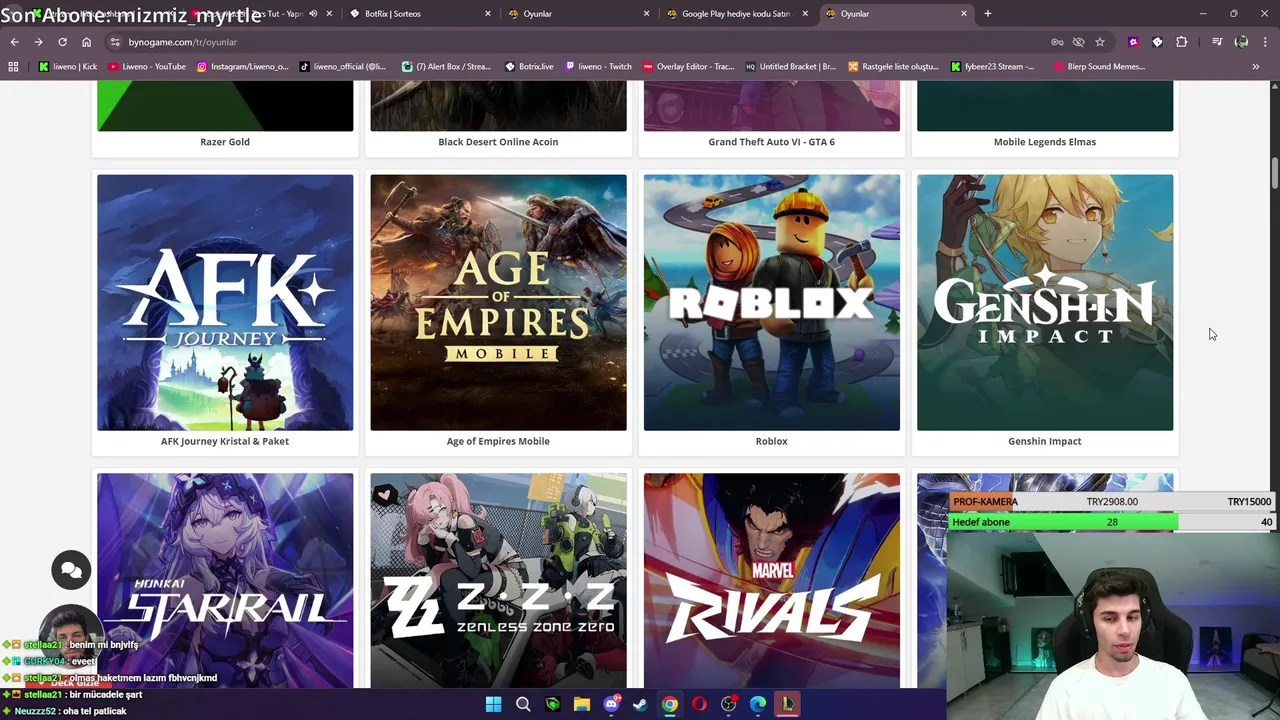Viewport: 1280px width, 720px height.
Task: Open the AFK Journey game image
Action: click(x=225, y=302)
